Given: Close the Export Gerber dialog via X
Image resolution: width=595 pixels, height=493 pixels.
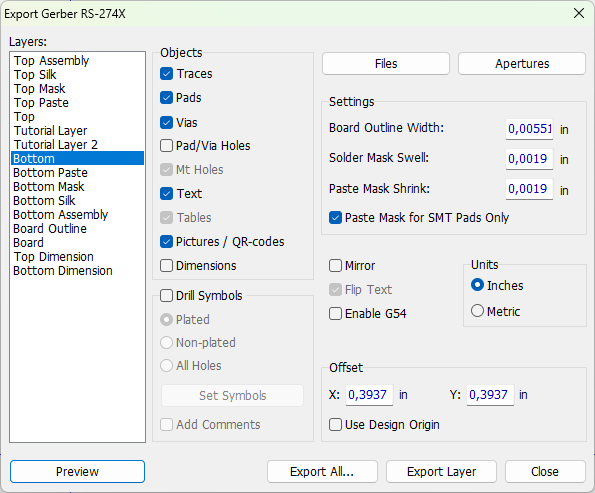Looking at the screenshot, I should click(x=579, y=13).
